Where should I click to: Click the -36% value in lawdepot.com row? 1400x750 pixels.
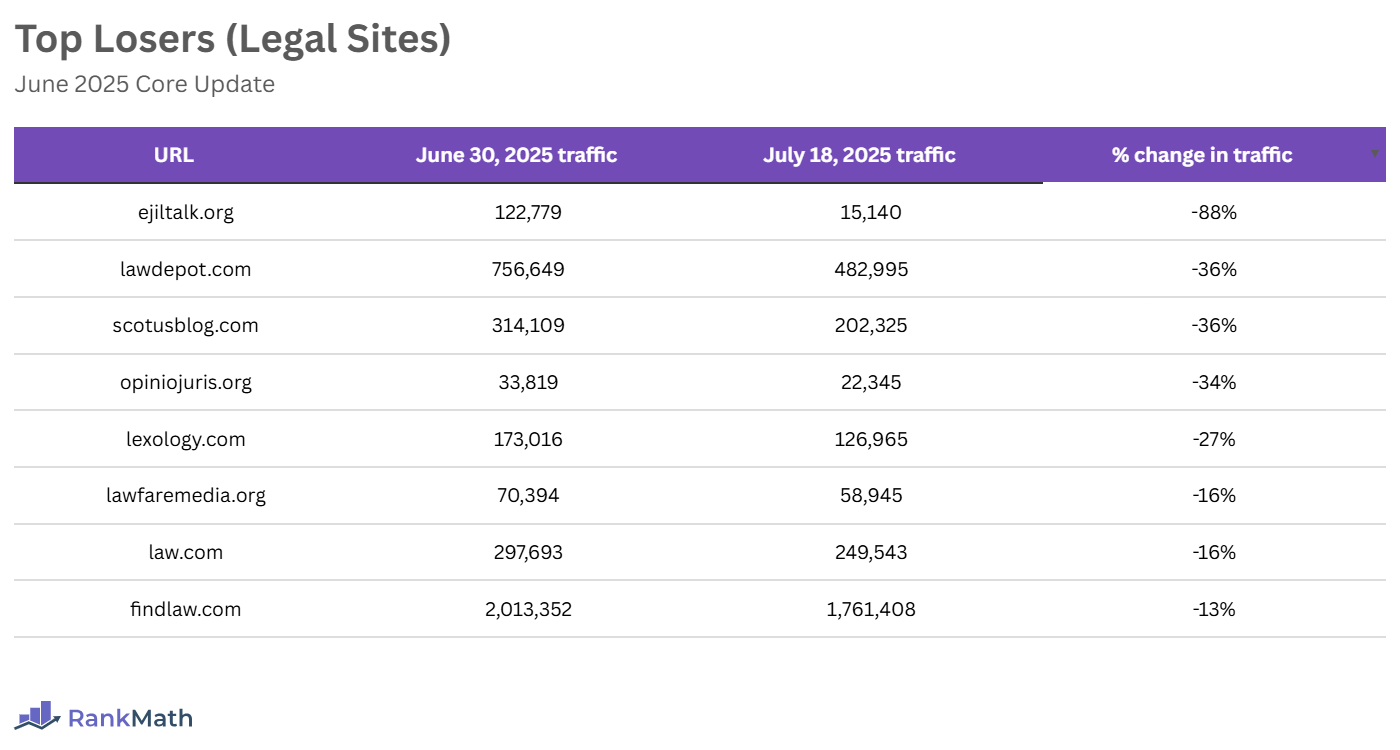click(x=1214, y=269)
